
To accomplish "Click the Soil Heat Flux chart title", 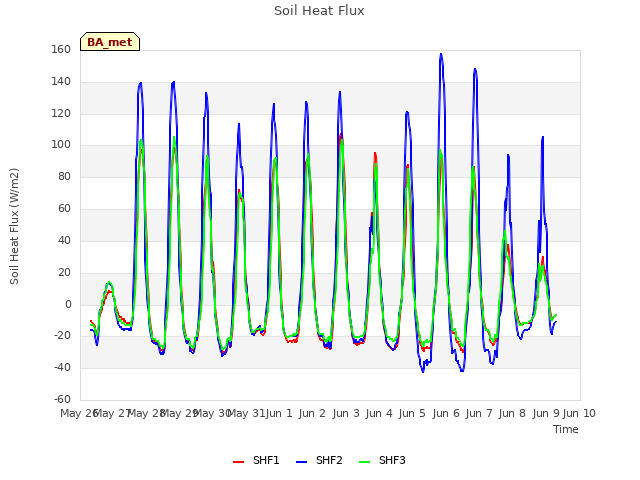I will point(319,11).
